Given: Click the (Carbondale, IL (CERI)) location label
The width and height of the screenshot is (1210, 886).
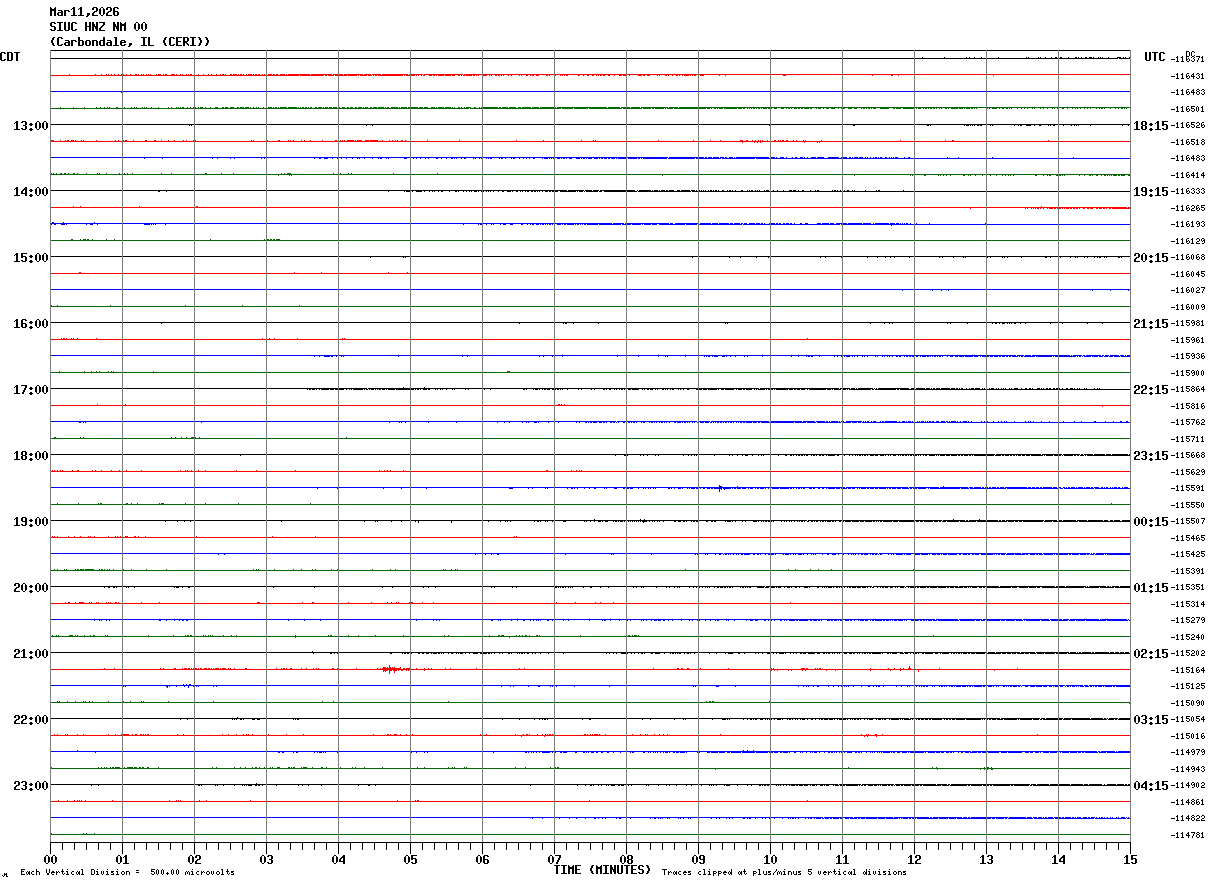Looking at the screenshot, I should tap(130, 42).
